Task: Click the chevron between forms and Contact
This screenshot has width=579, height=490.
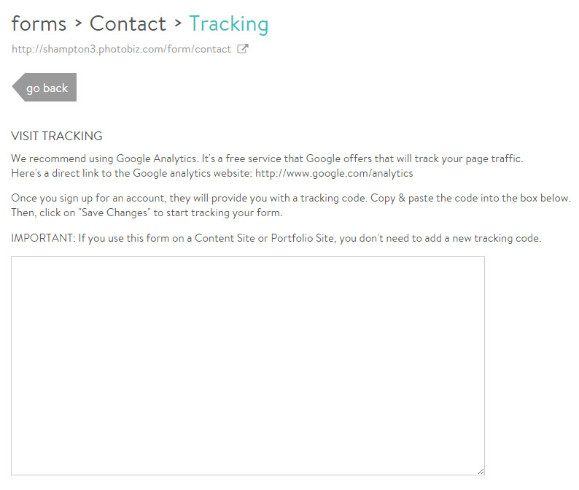Action: coord(78,24)
